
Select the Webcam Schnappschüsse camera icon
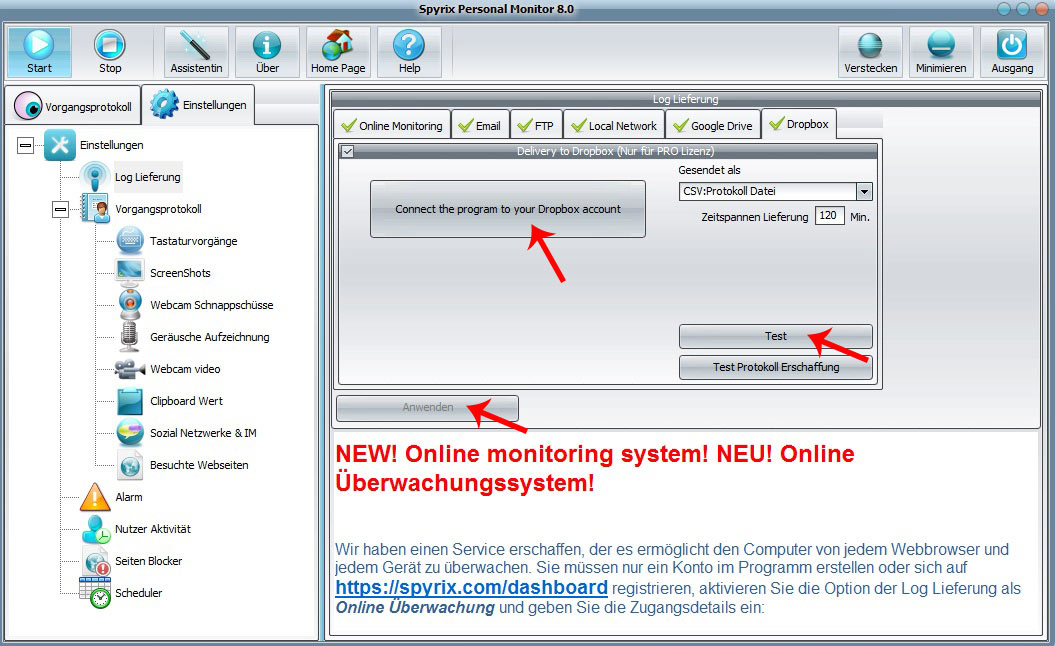click(x=130, y=305)
